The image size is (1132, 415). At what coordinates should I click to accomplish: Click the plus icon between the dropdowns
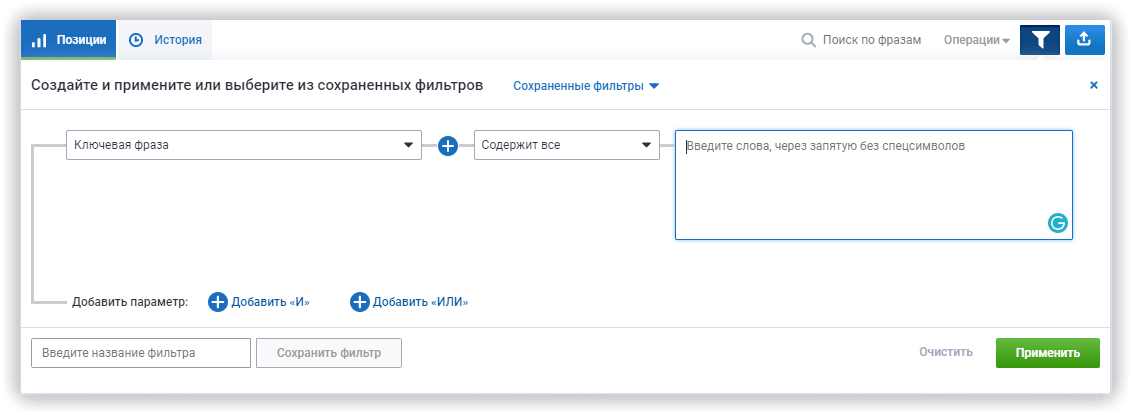tap(448, 146)
